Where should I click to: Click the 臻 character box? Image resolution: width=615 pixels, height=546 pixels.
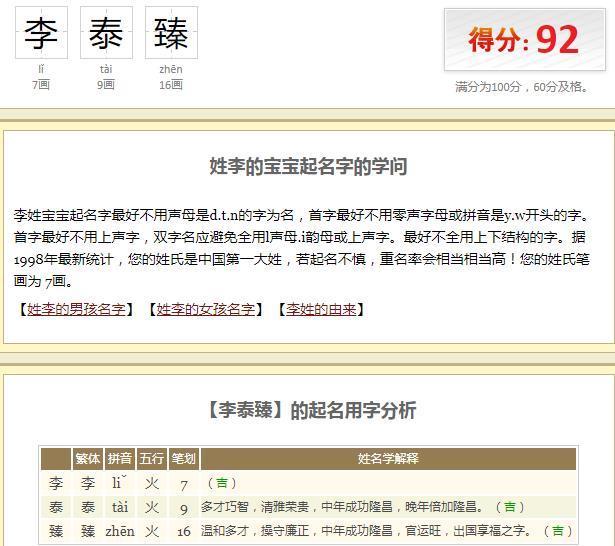coord(171,33)
